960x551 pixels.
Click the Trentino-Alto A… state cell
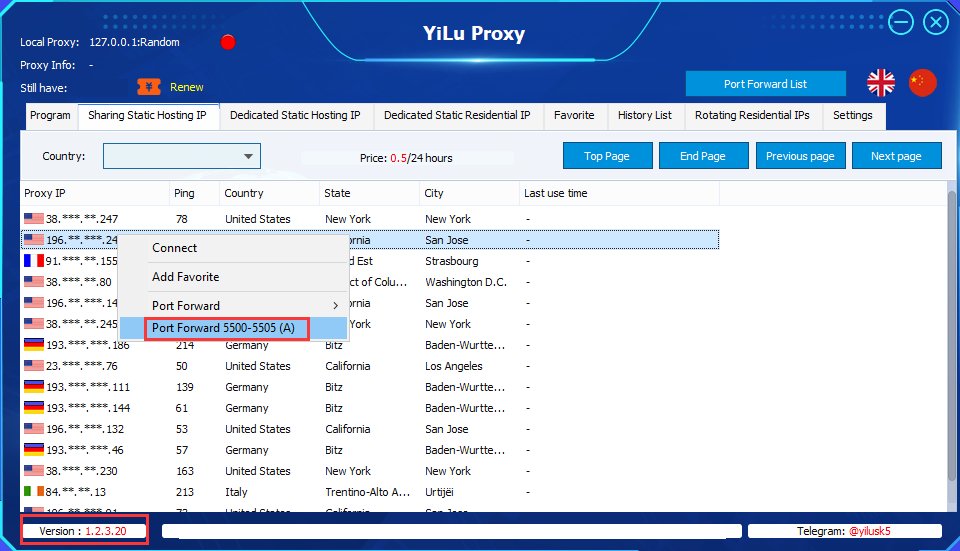click(367, 492)
